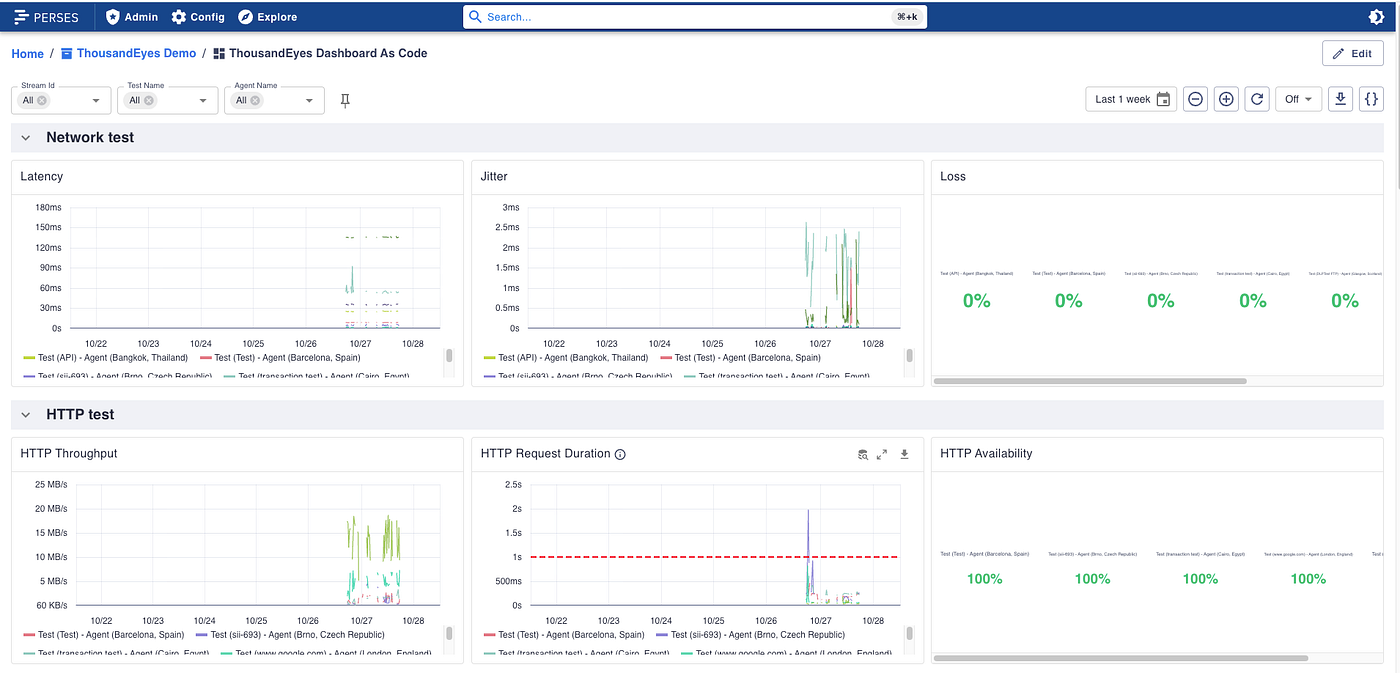Download the dashboard via the download icon
Screen dimensions: 1400x673
tap(1340, 99)
